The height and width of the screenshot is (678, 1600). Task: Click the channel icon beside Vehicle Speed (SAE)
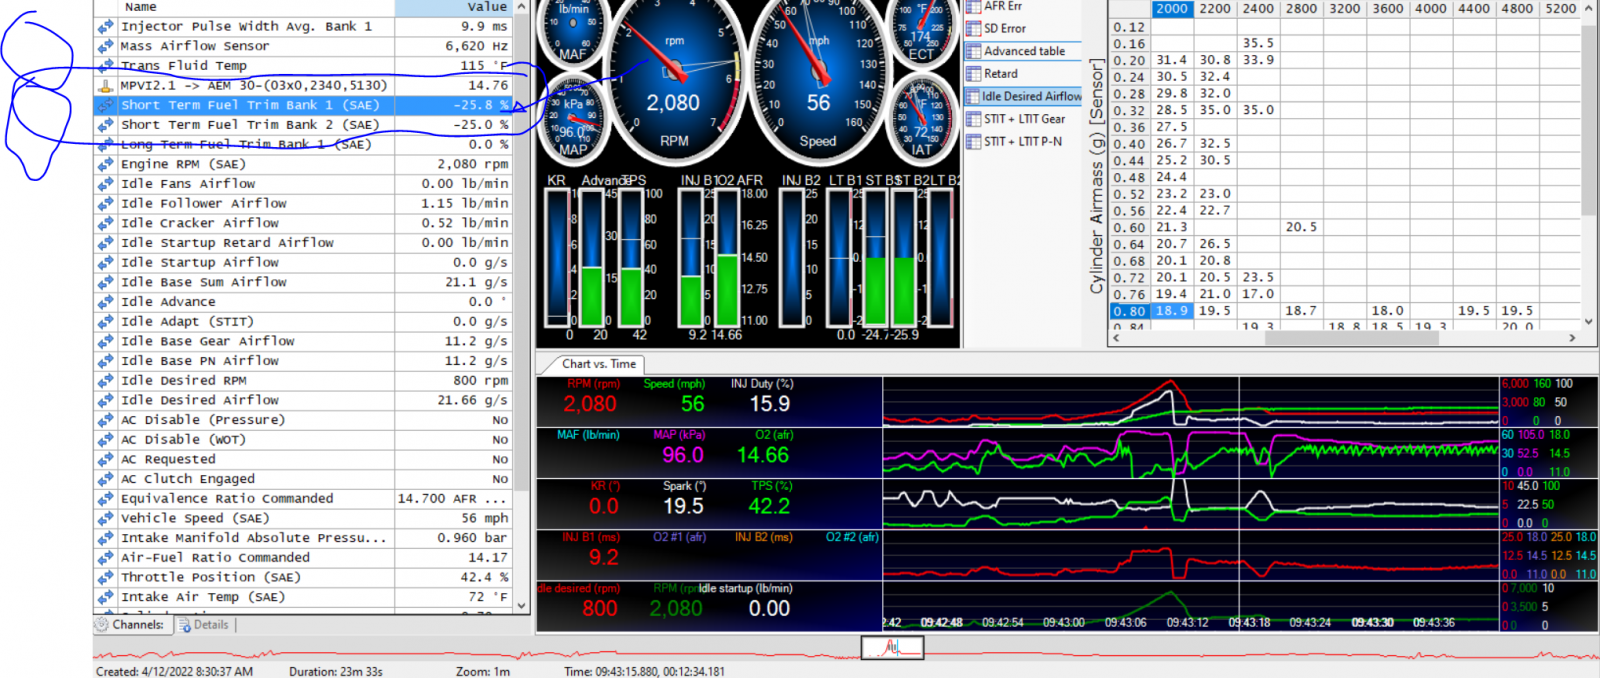click(105, 518)
